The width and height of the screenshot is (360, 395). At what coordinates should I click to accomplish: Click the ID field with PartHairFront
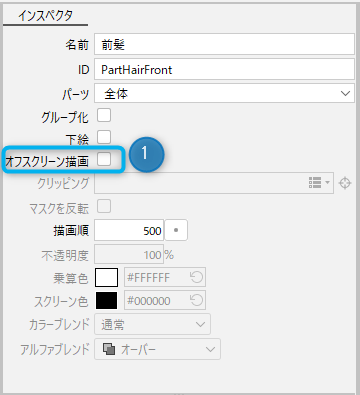pos(224,69)
